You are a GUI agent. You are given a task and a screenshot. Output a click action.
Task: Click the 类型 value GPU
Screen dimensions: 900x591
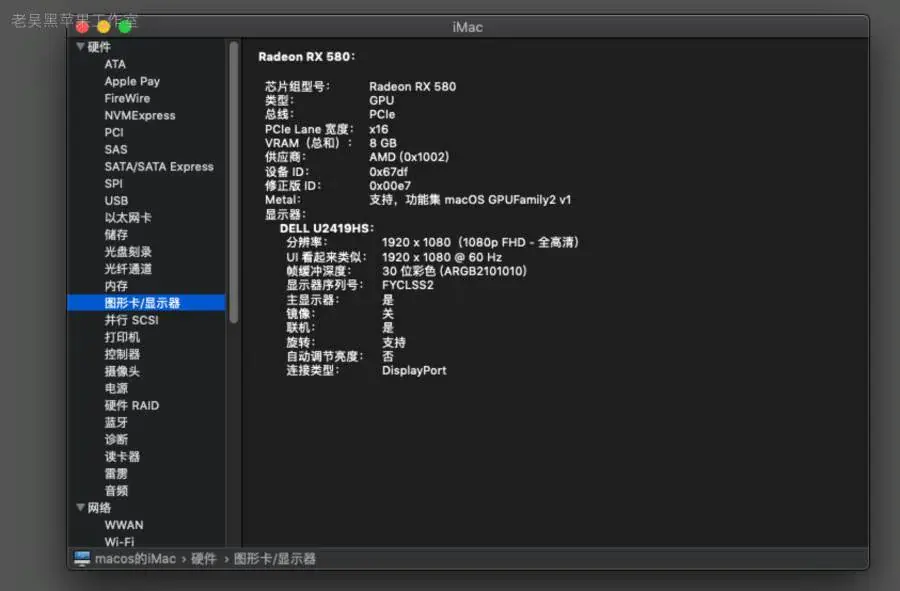pyautogui.click(x=381, y=100)
